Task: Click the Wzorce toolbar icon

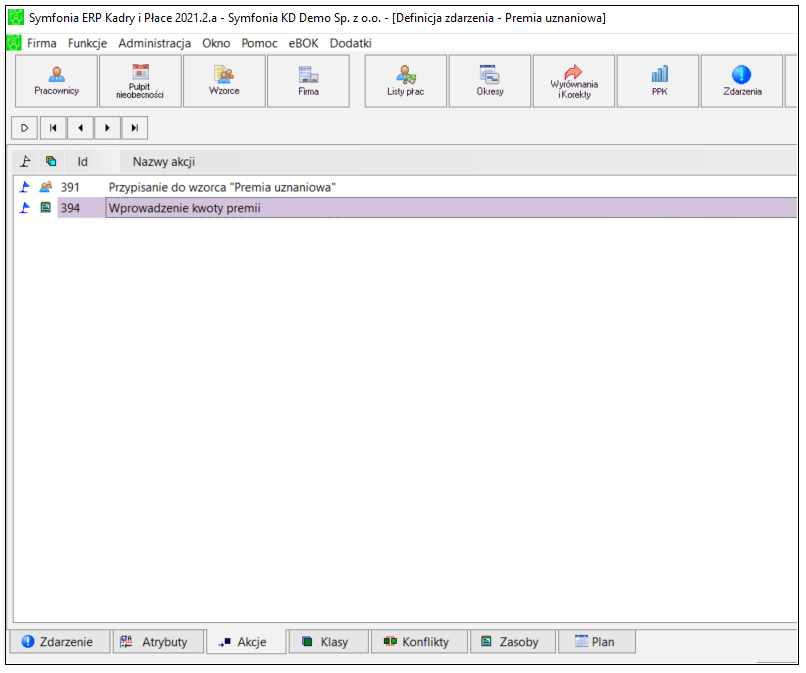Action: coord(224,81)
